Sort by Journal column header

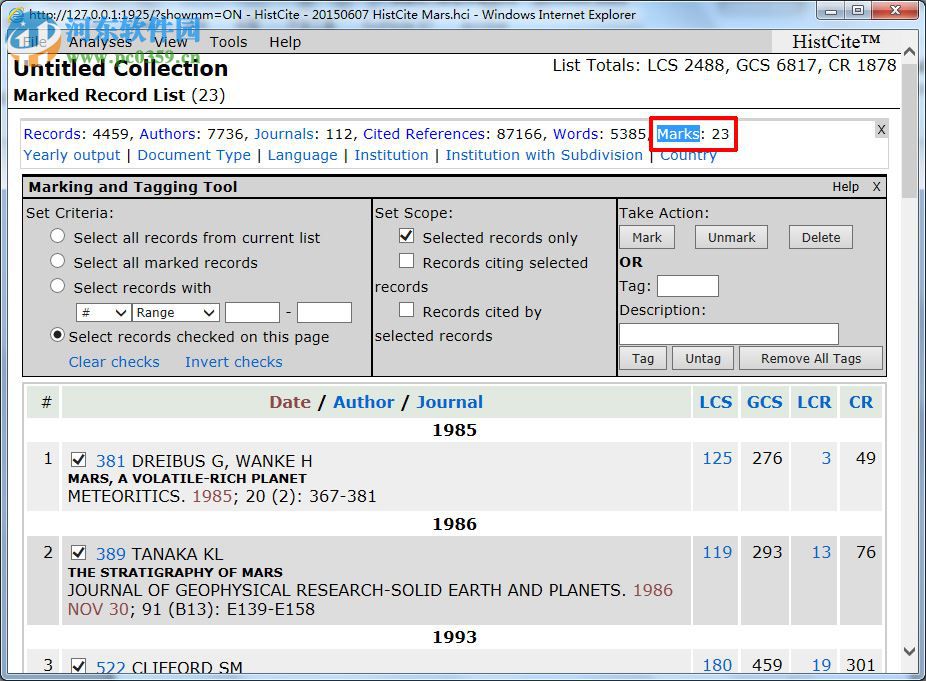[x=449, y=402]
